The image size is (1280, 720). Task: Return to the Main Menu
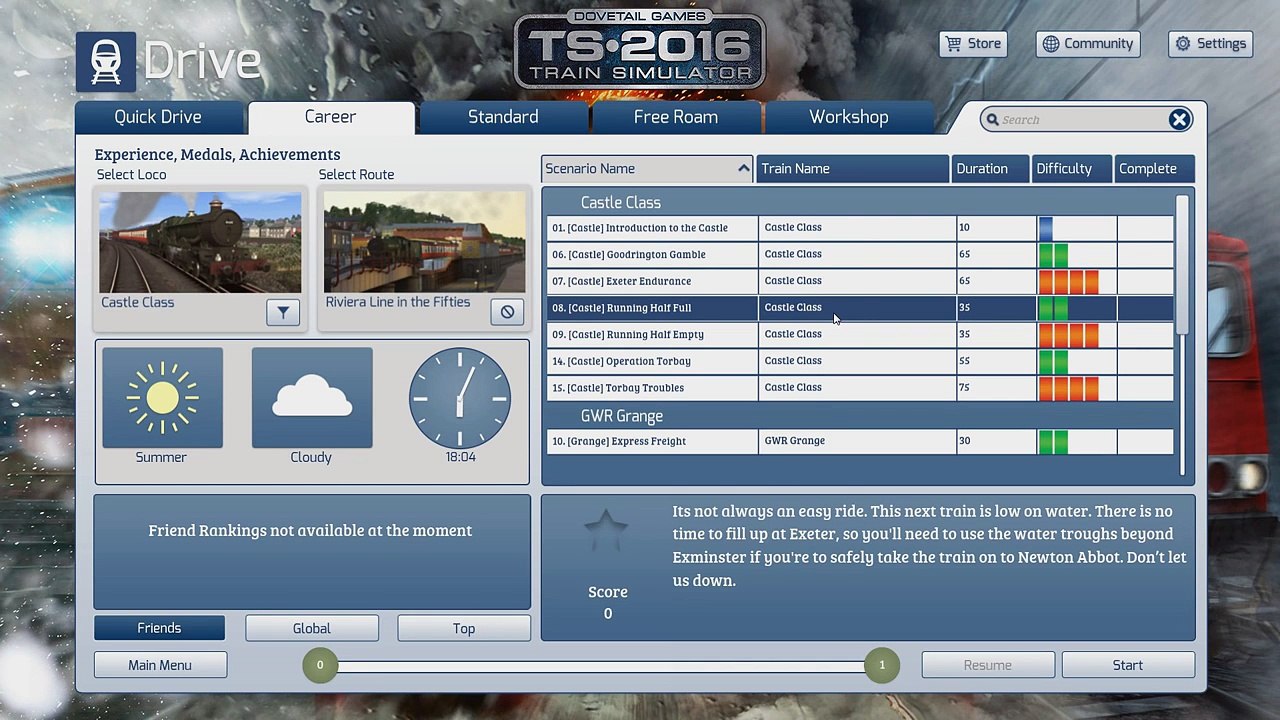point(160,665)
